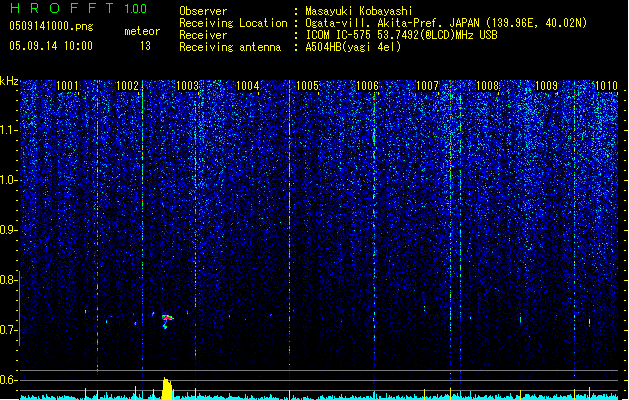Image resolution: width=629 pixels, height=400 pixels.
Task: Click the HROFFT program title
Action: [62, 8]
